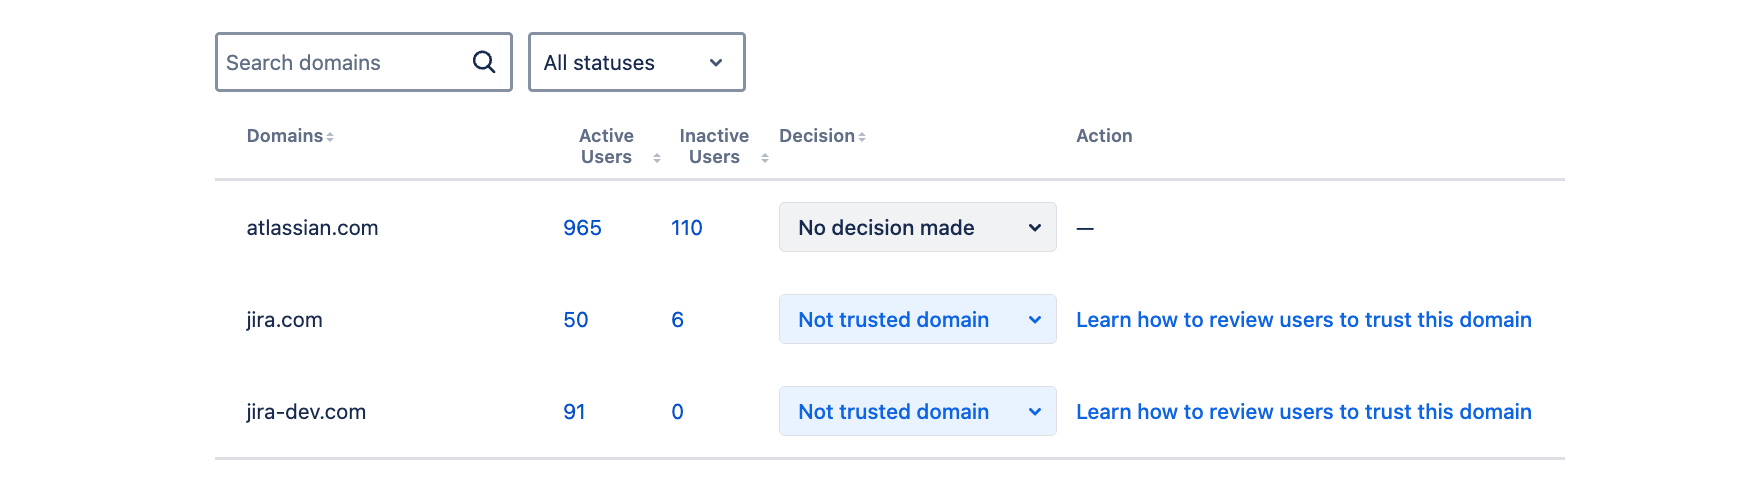This screenshot has width=1744, height=482.
Task: Sort by Inactive Users column arrows
Action: point(765,158)
